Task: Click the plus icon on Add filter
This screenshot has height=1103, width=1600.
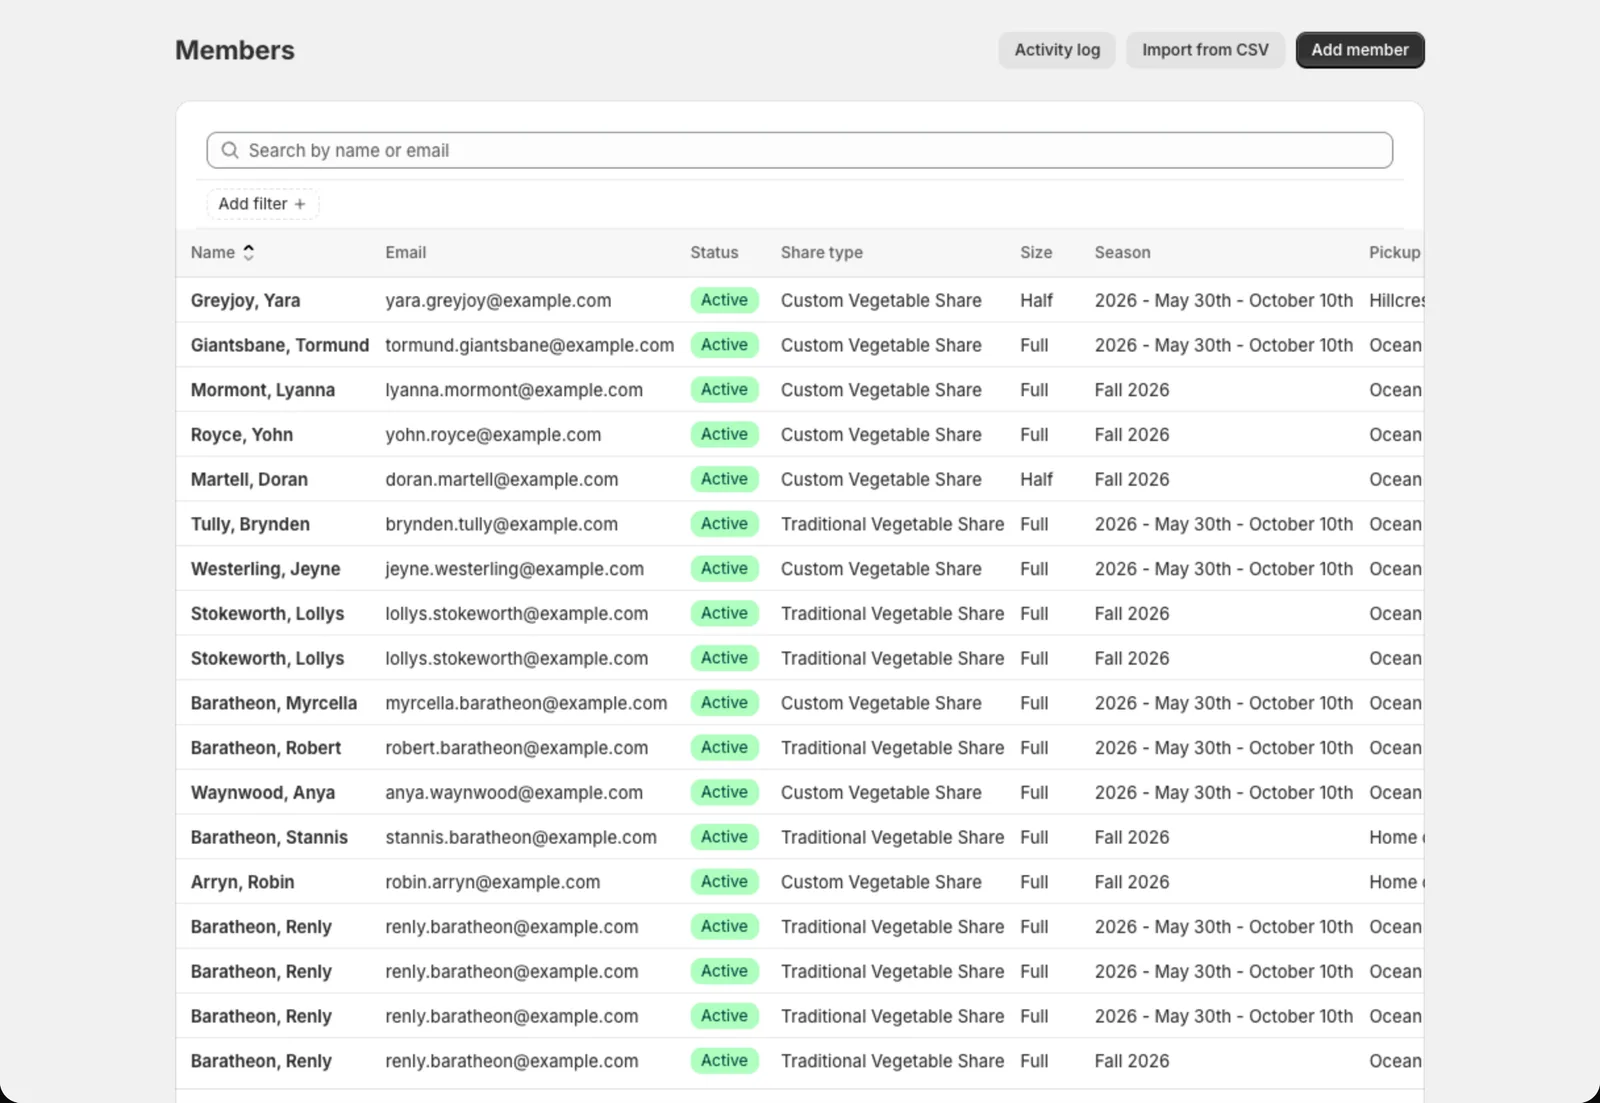Action: pyautogui.click(x=300, y=204)
